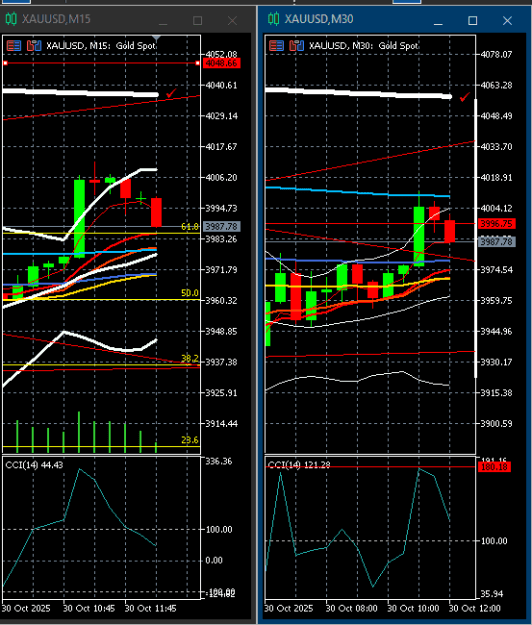Viewport: 532px width, 625px height.
Task: Click the XAUUSD,M30 window chart icon
Action: coord(273,19)
